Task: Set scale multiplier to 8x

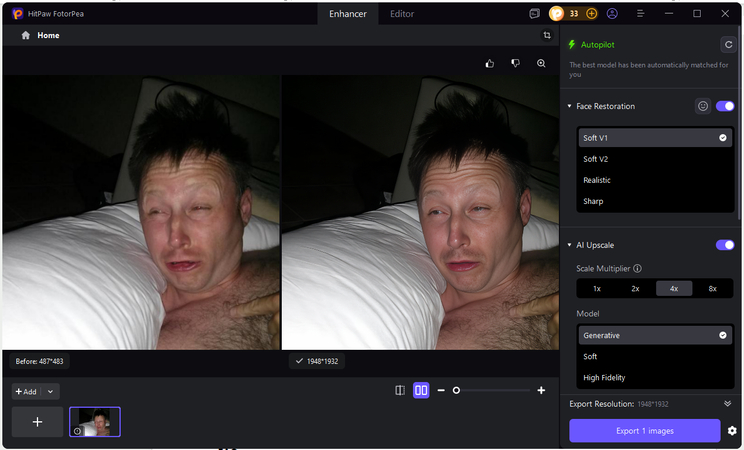Action: click(712, 289)
